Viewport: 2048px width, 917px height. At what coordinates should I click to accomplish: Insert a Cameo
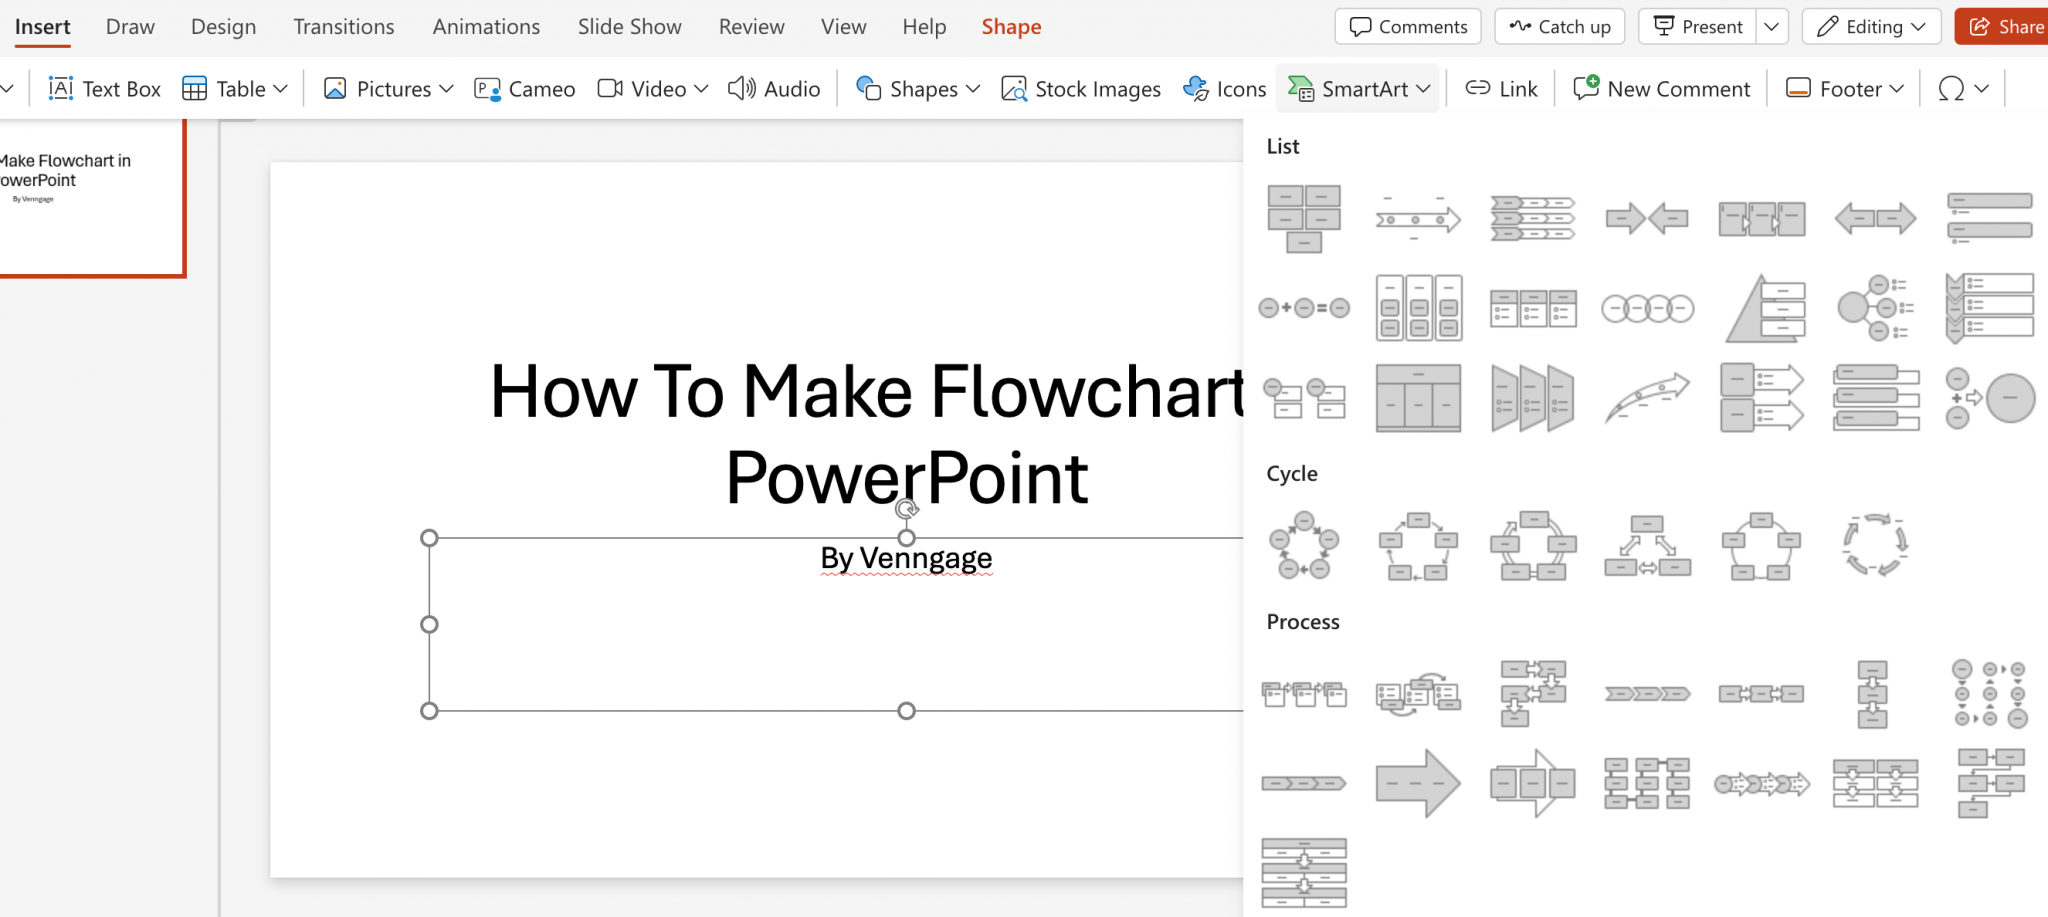(523, 88)
